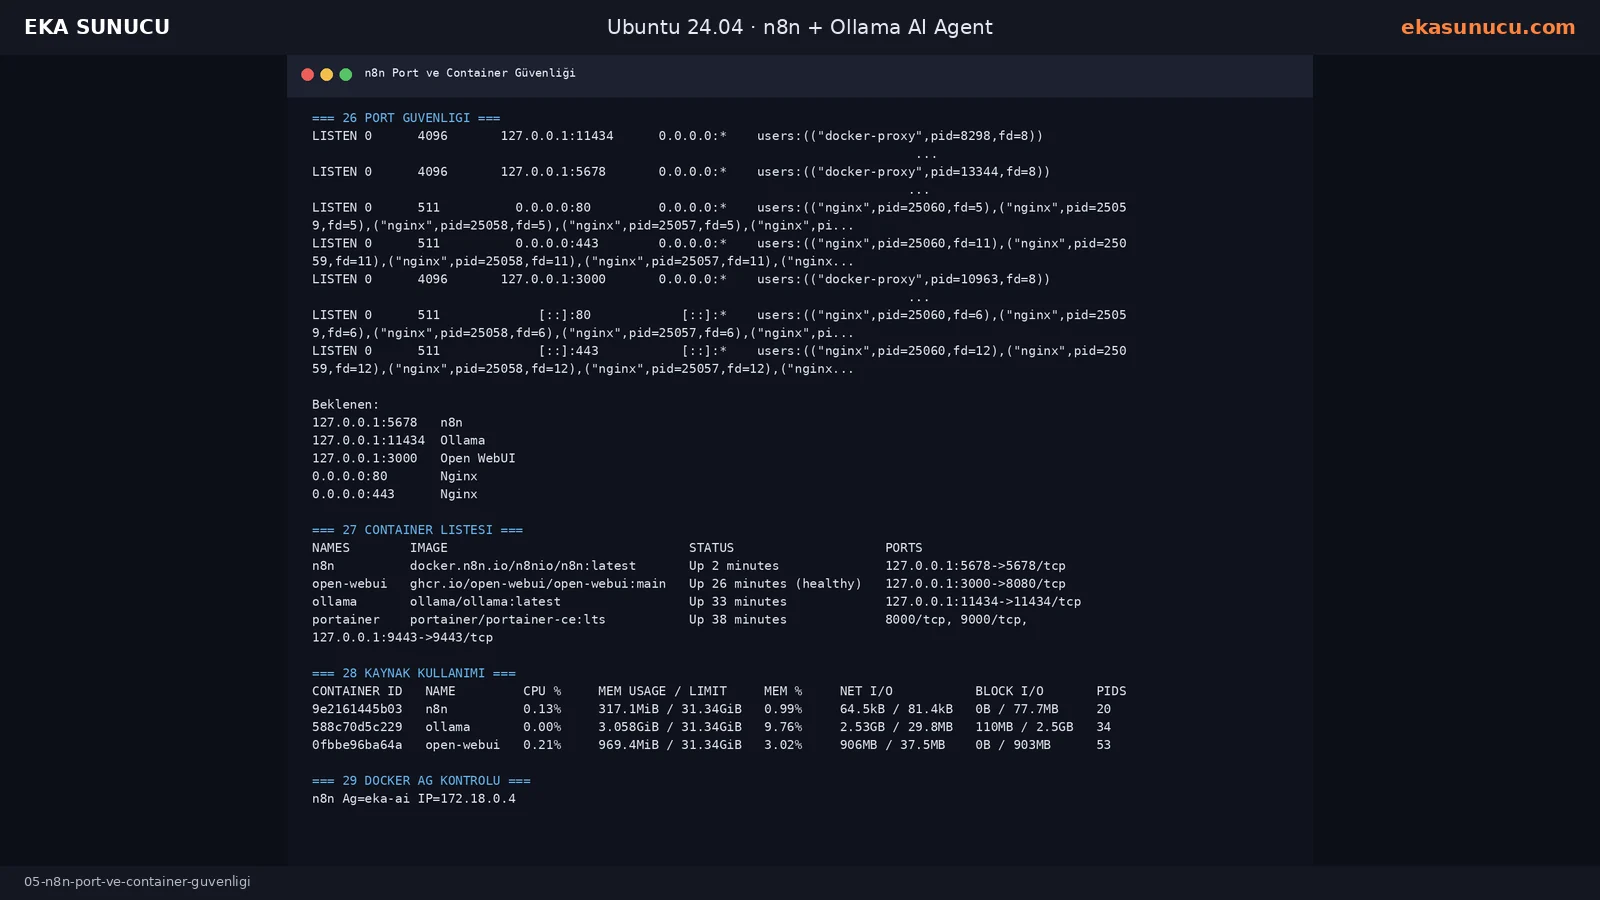This screenshot has height=900, width=1600.
Task: Click the 0.0.0.0:443 local address in LISTEN row
Action: (557, 244)
